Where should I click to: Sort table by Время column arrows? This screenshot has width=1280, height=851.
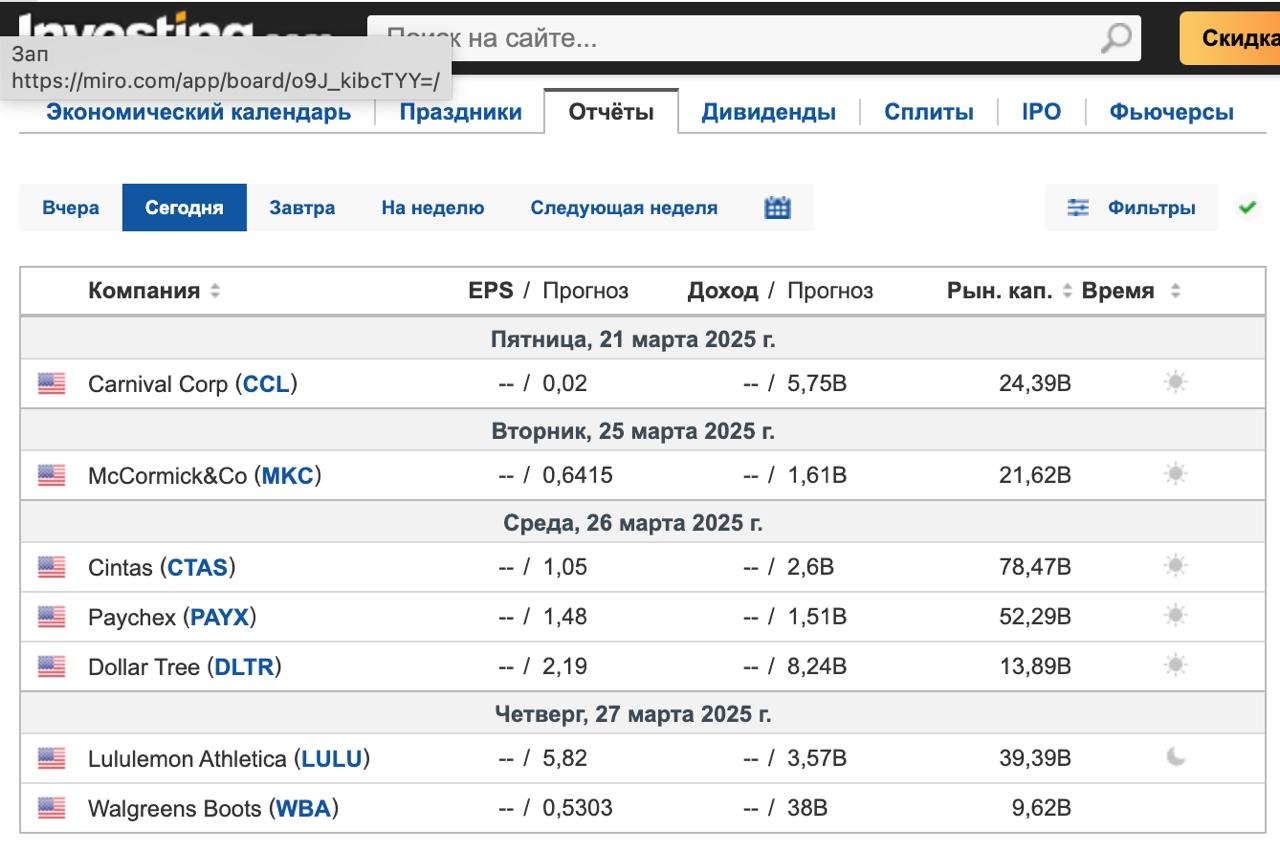(1175, 291)
